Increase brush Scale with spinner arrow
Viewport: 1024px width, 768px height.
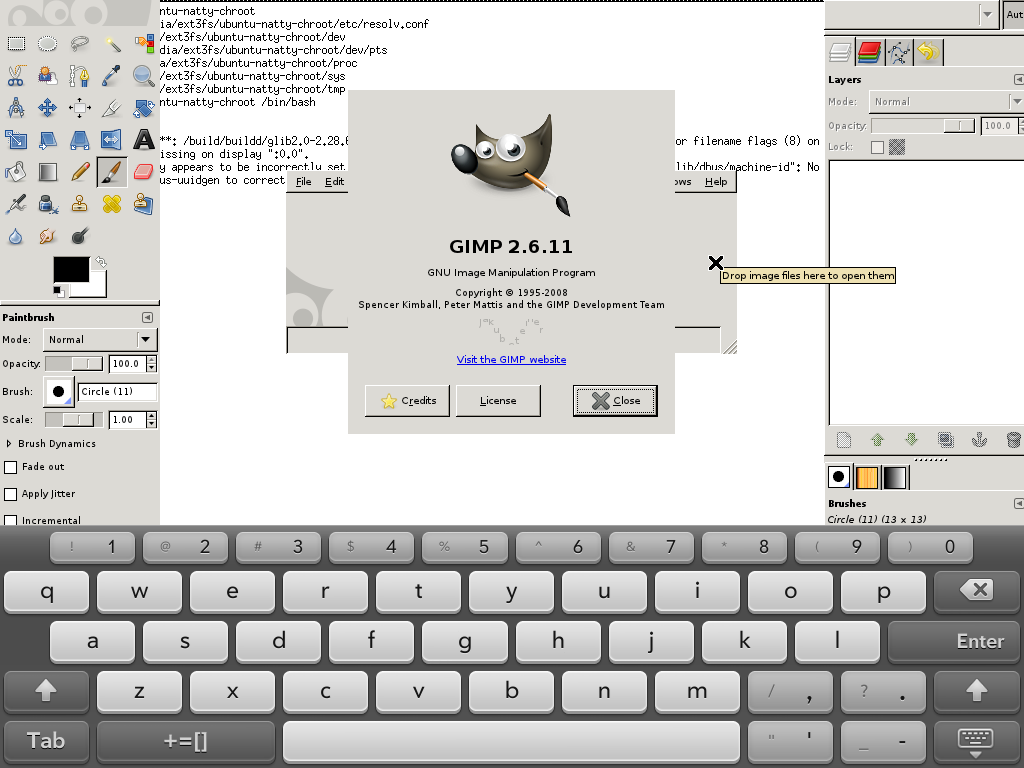(152, 415)
